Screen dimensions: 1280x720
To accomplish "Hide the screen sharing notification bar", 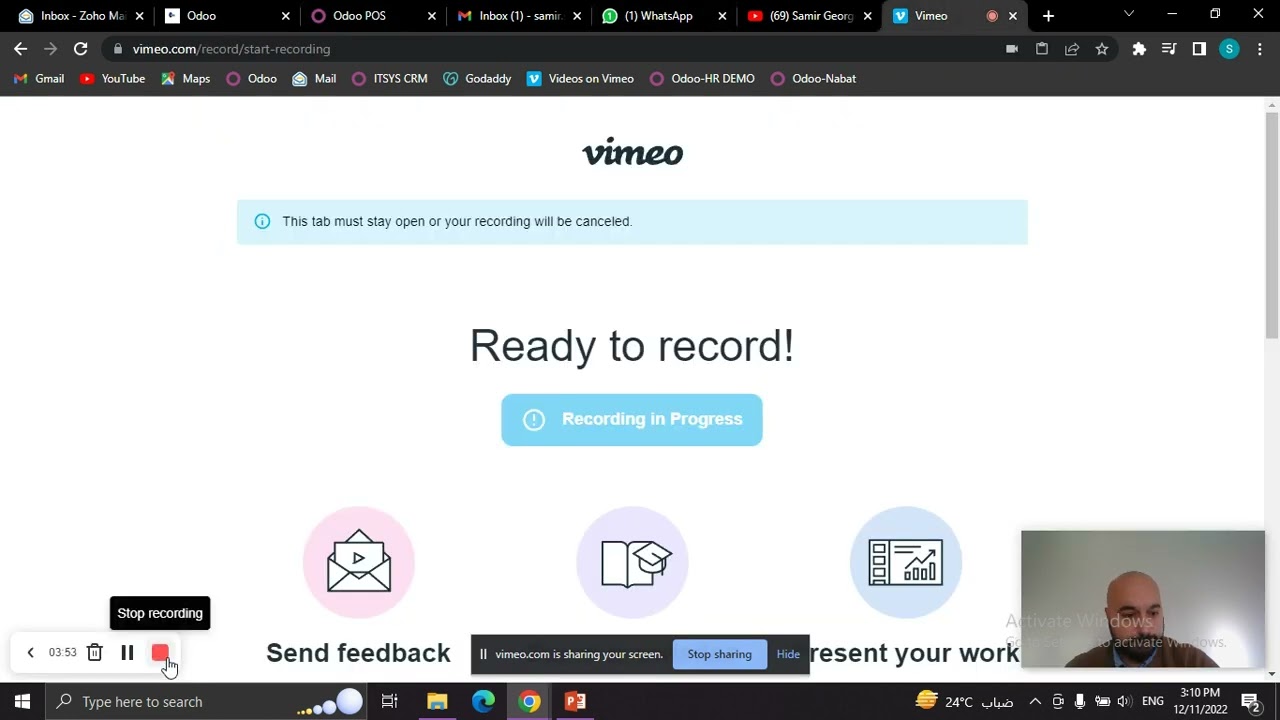I will click(788, 654).
